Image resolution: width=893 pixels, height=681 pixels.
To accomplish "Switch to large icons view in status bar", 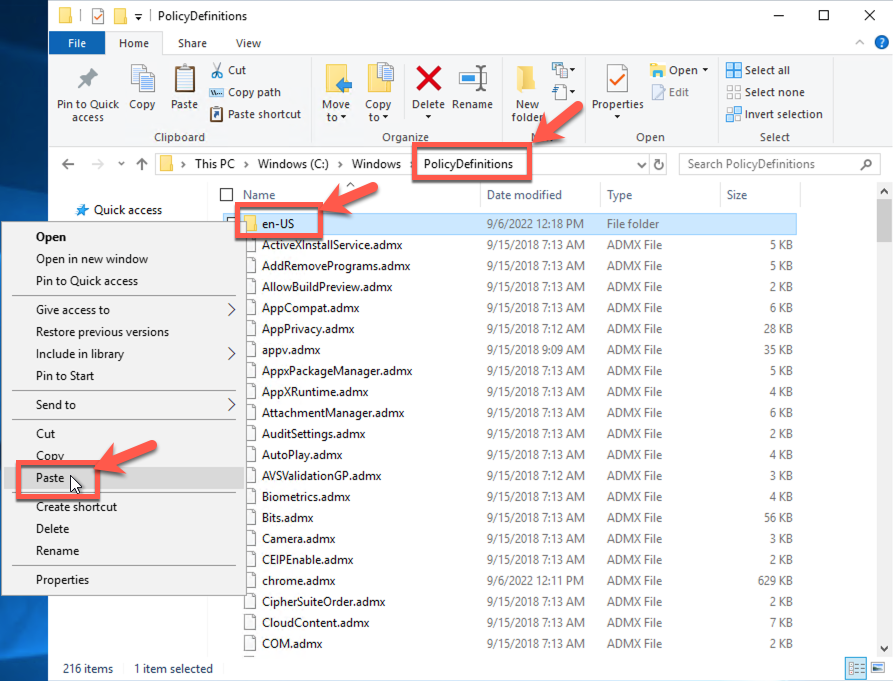I will tap(876, 668).
